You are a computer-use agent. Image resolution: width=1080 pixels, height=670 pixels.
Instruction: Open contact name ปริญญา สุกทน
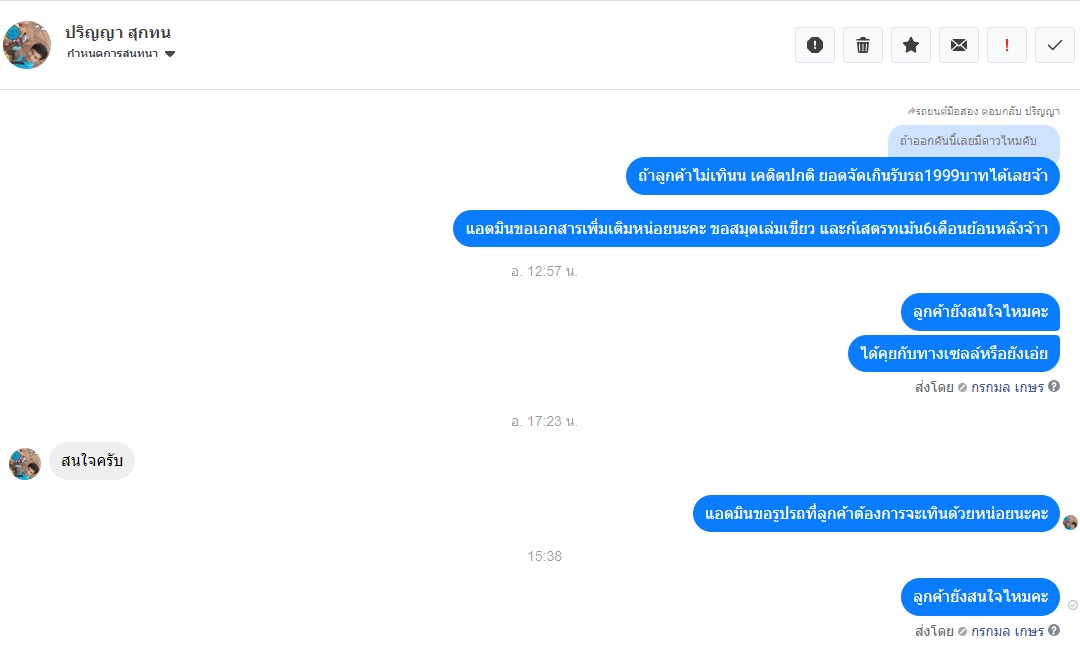tap(118, 32)
